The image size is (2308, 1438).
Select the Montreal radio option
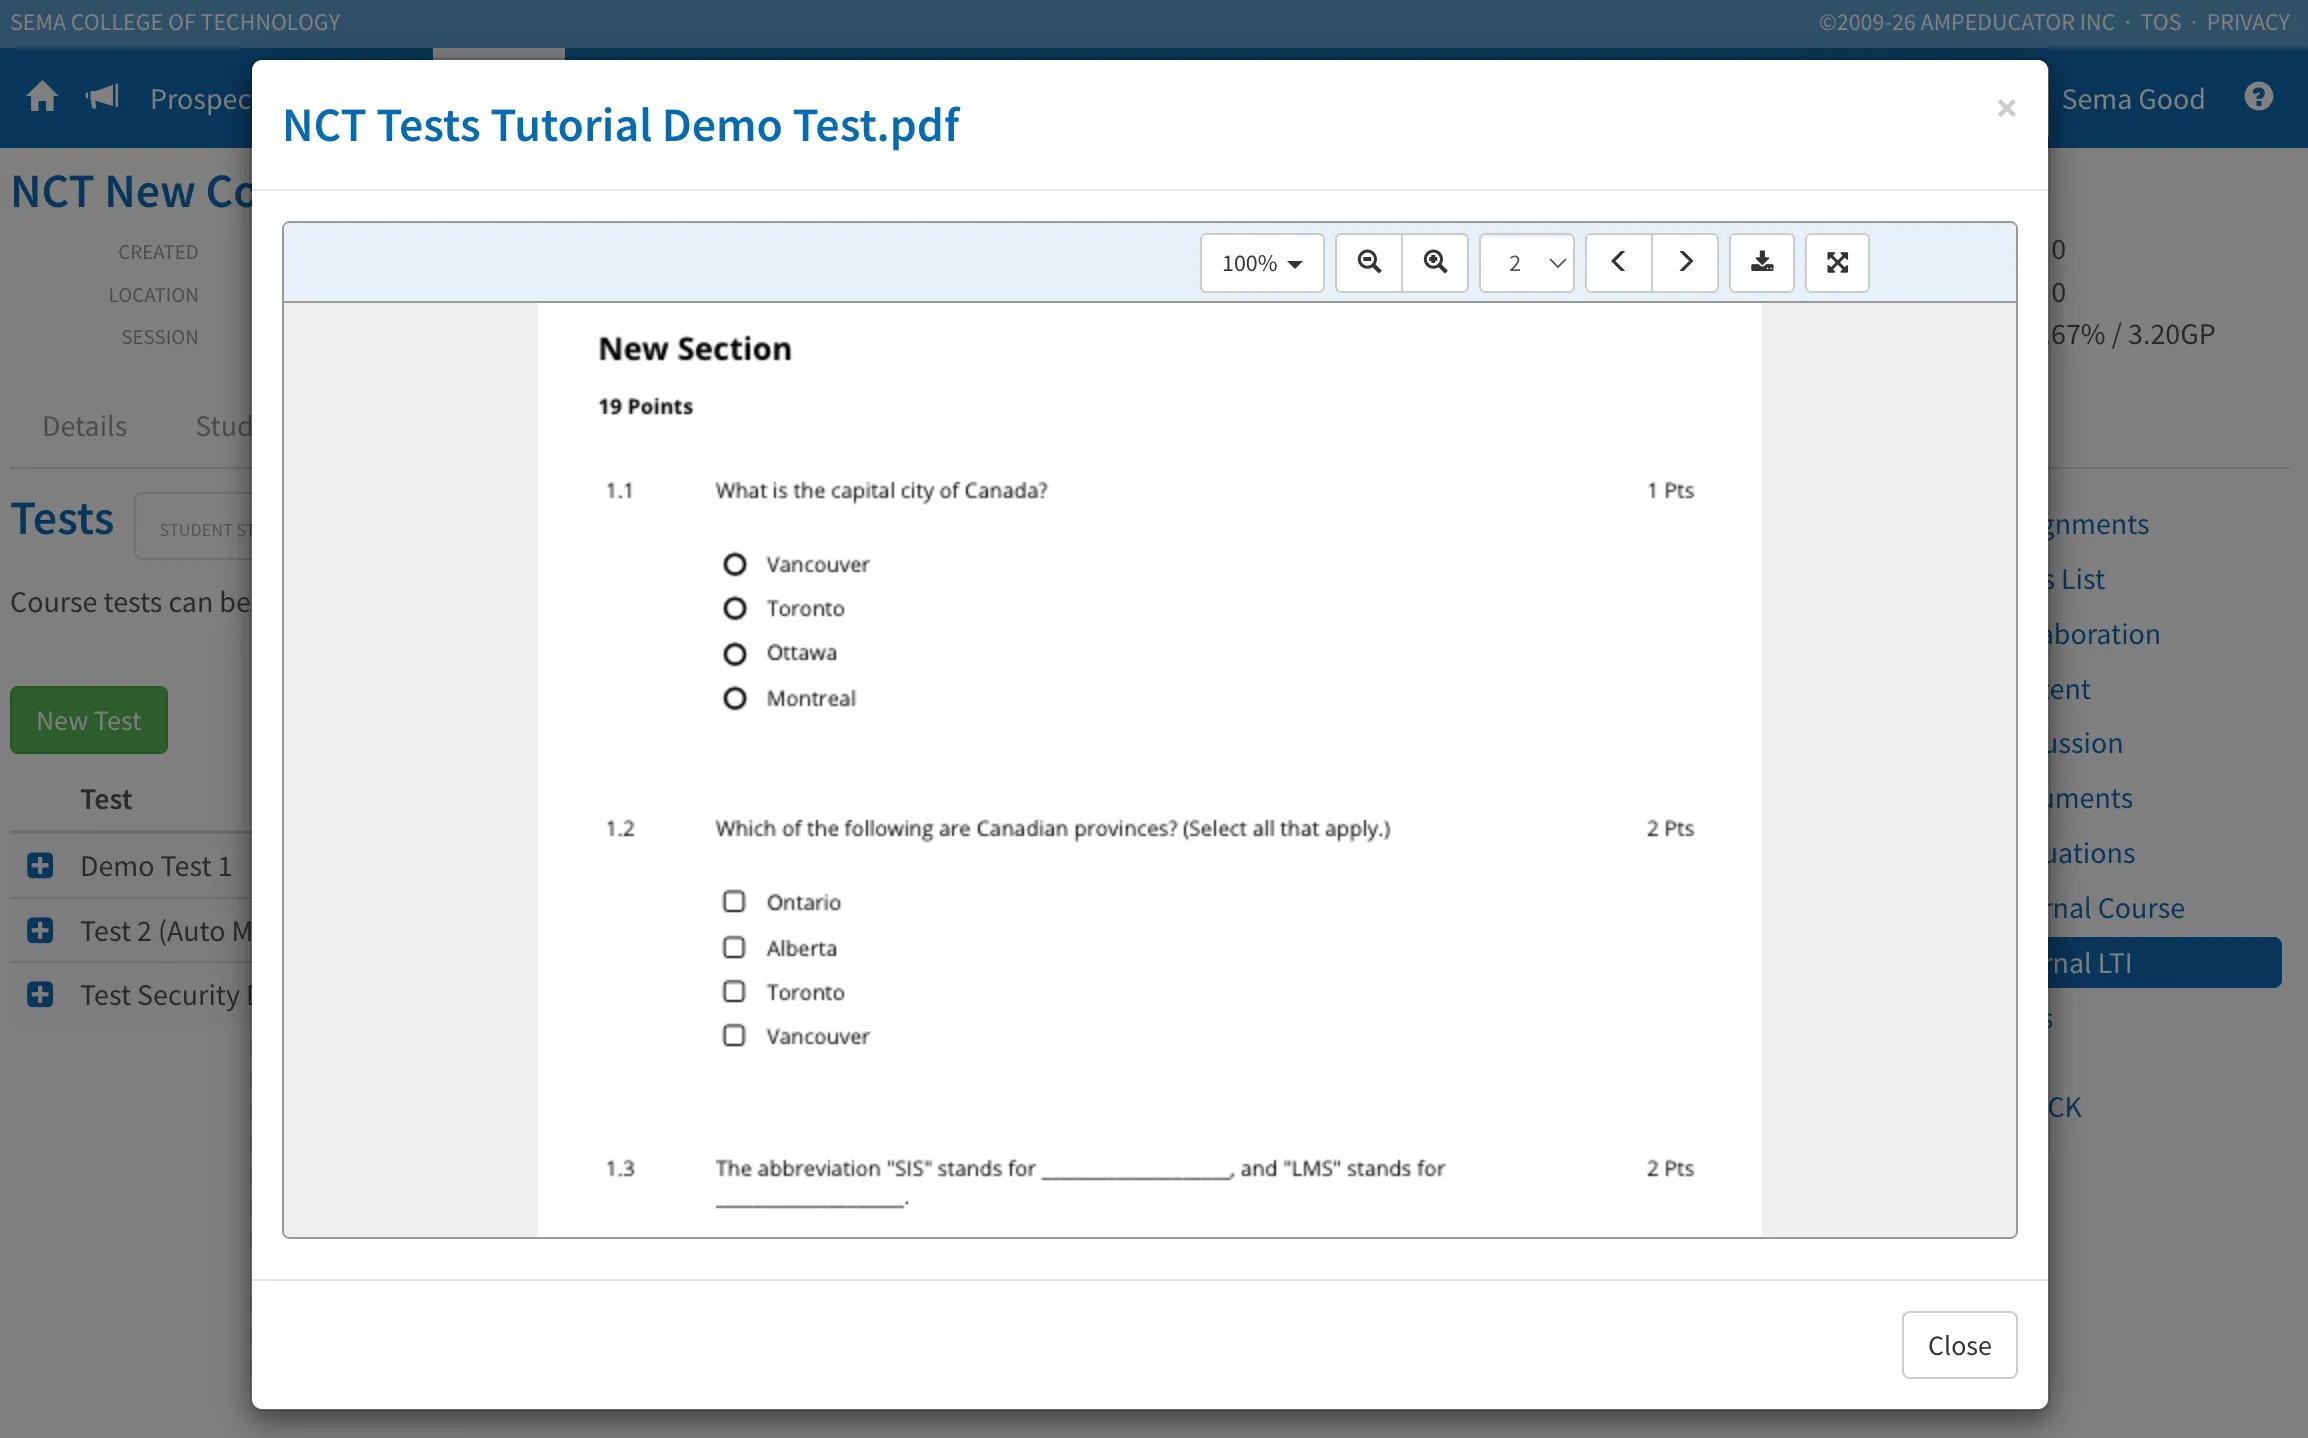[x=734, y=698]
